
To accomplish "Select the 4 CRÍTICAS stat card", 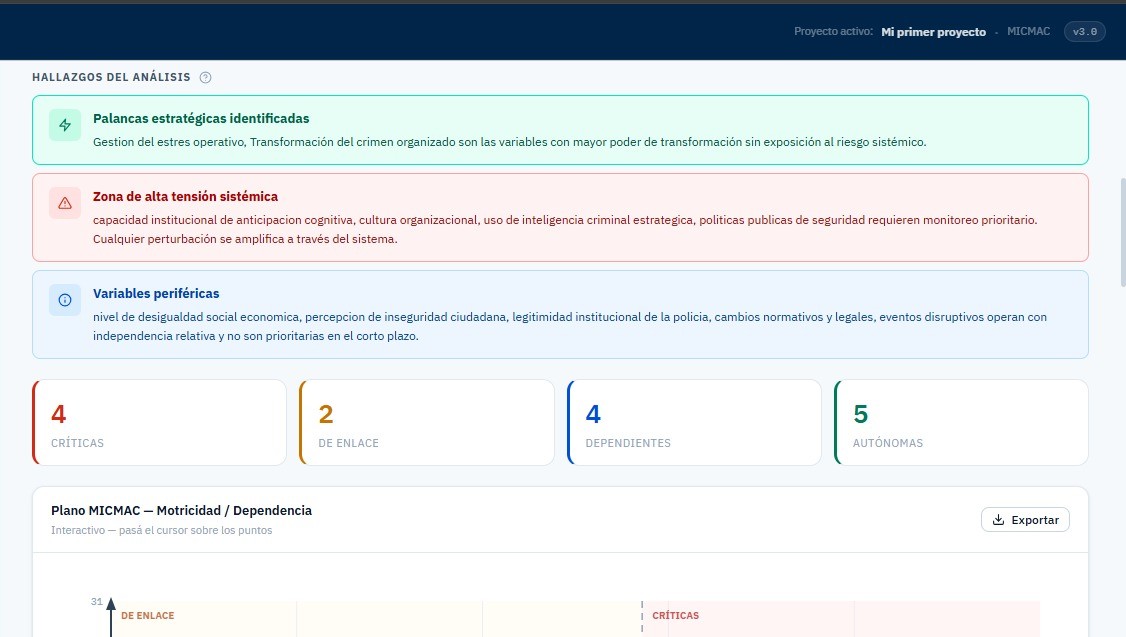I will (159, 422).
